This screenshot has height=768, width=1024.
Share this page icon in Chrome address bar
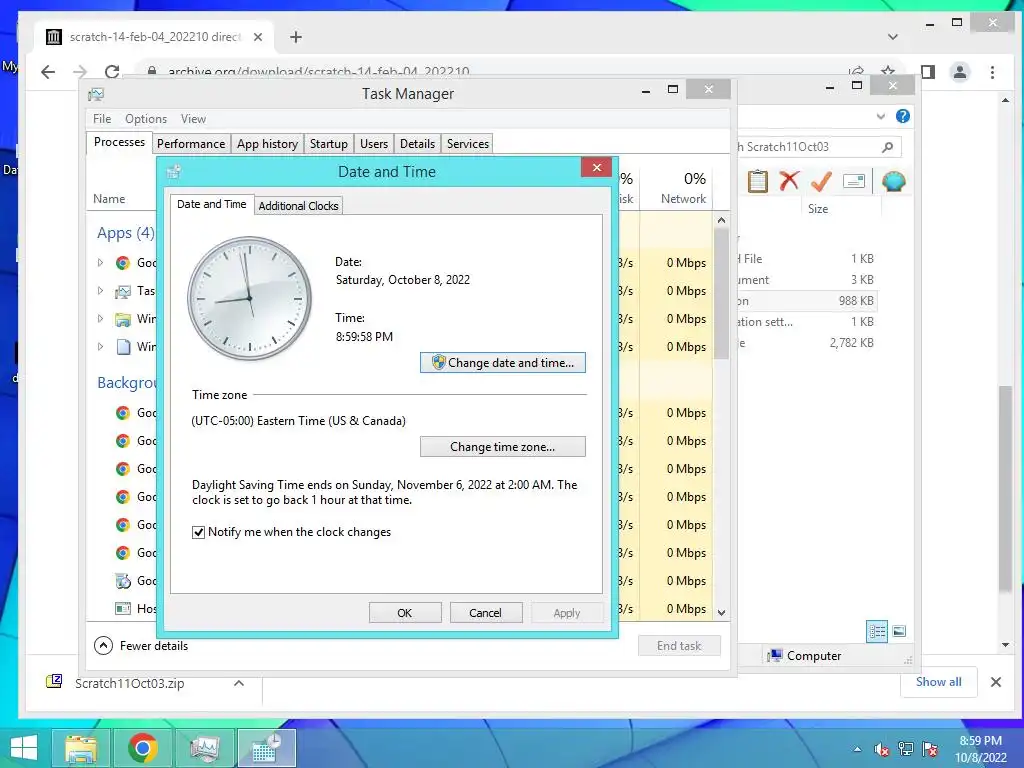856,72
